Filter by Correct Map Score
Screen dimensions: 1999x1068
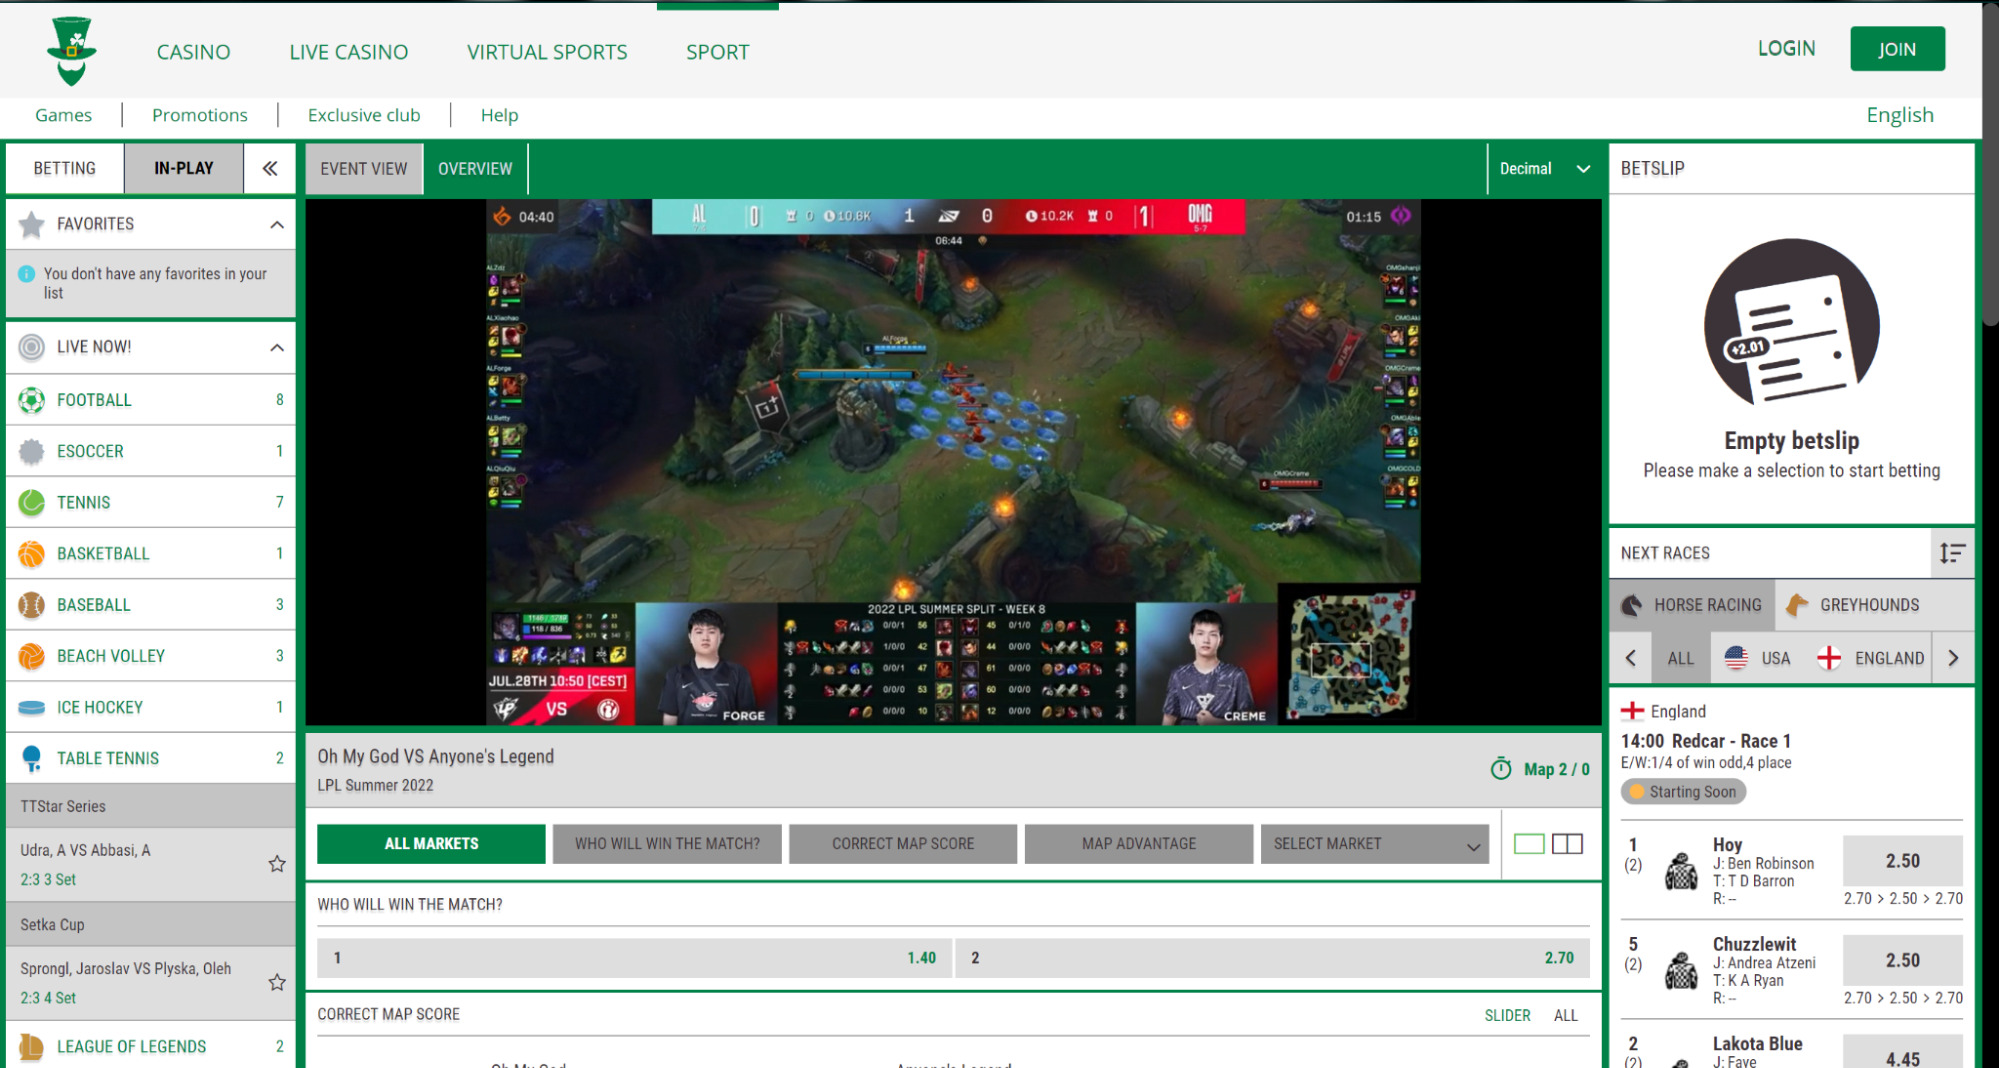point(903,844)
